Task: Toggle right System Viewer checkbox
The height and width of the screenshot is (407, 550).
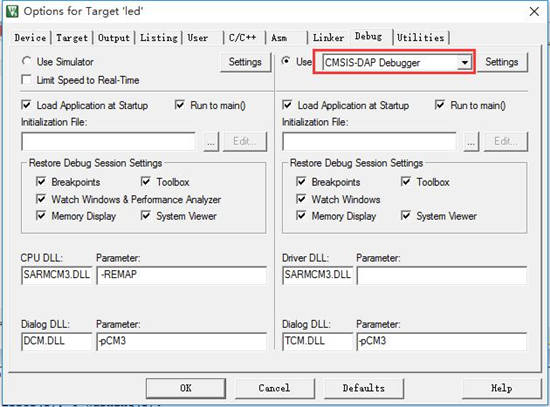Action: 406,215
